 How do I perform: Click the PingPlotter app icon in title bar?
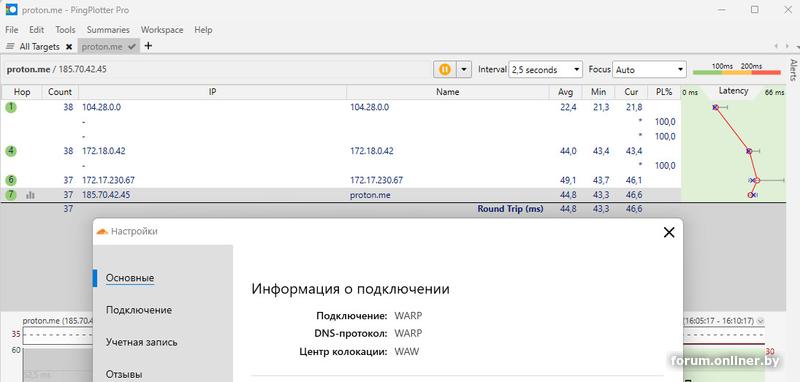coord(11,9)
